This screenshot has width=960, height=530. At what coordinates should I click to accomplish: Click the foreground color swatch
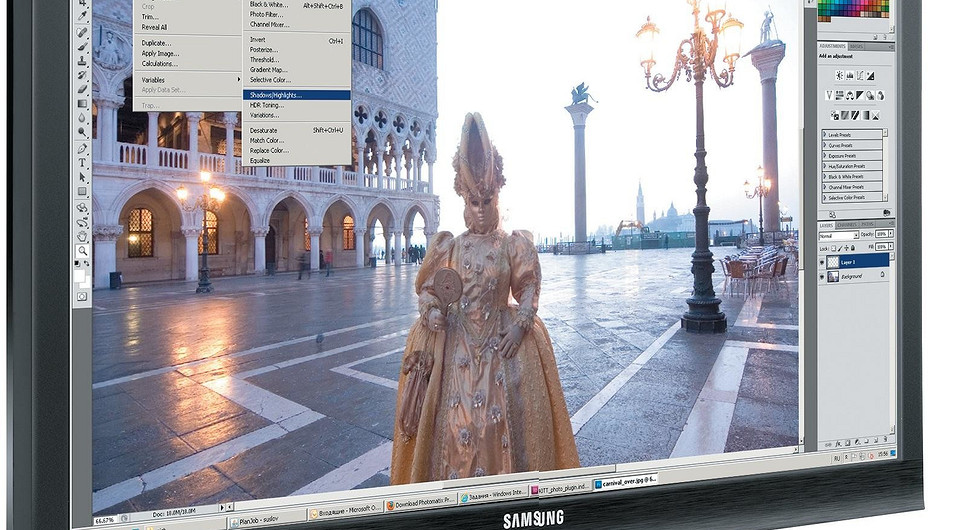pyautogui.click(x=80, y=275)
